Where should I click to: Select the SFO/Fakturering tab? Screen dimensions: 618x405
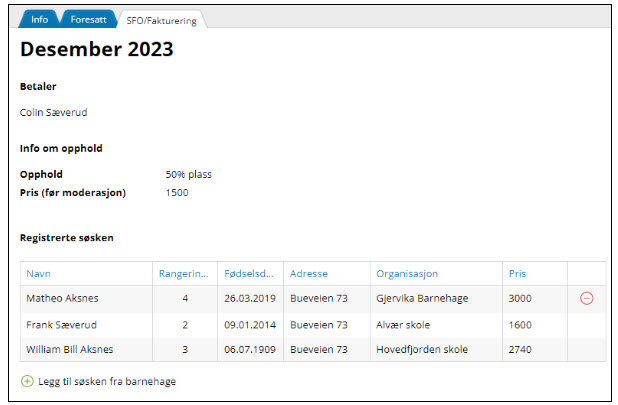161,20
